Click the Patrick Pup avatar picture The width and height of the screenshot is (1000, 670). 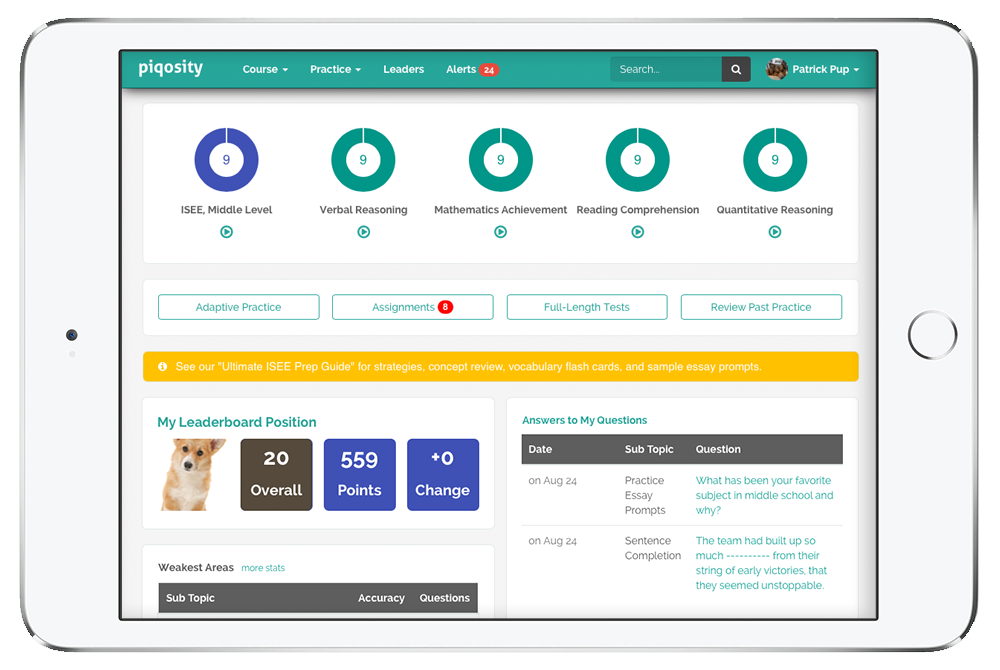point(777,70)
